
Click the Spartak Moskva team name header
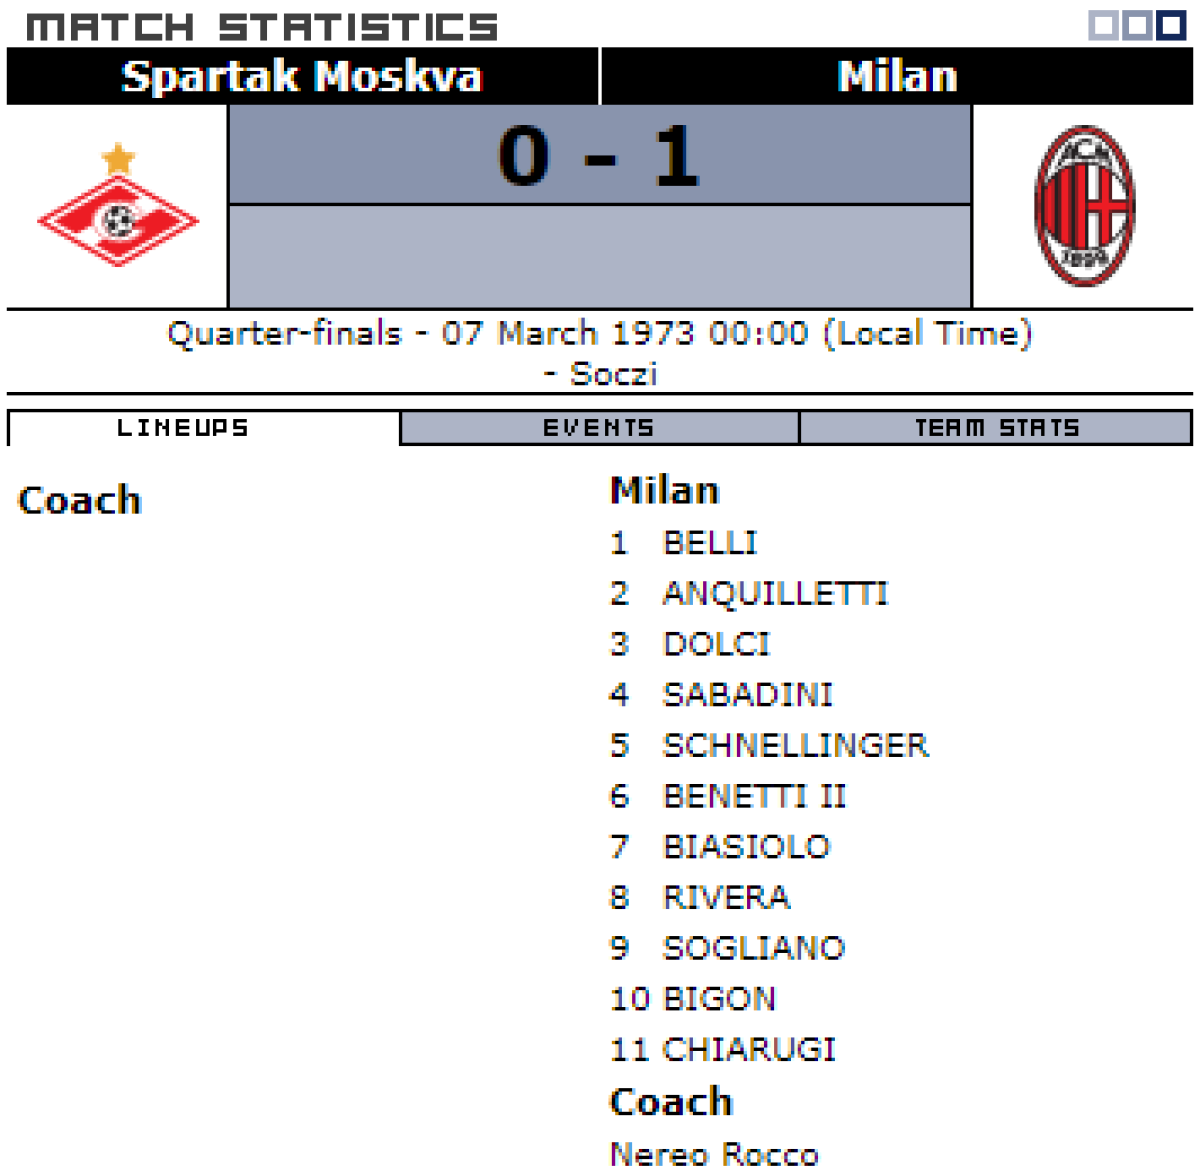pos(302,77)
